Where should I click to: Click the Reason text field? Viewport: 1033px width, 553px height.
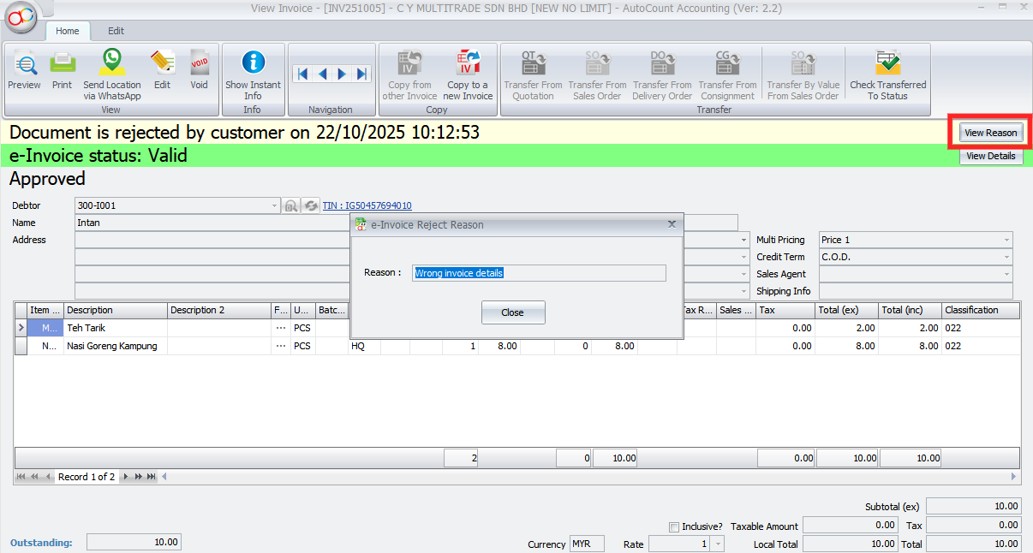pyautogui.click(x=539, y=273)
